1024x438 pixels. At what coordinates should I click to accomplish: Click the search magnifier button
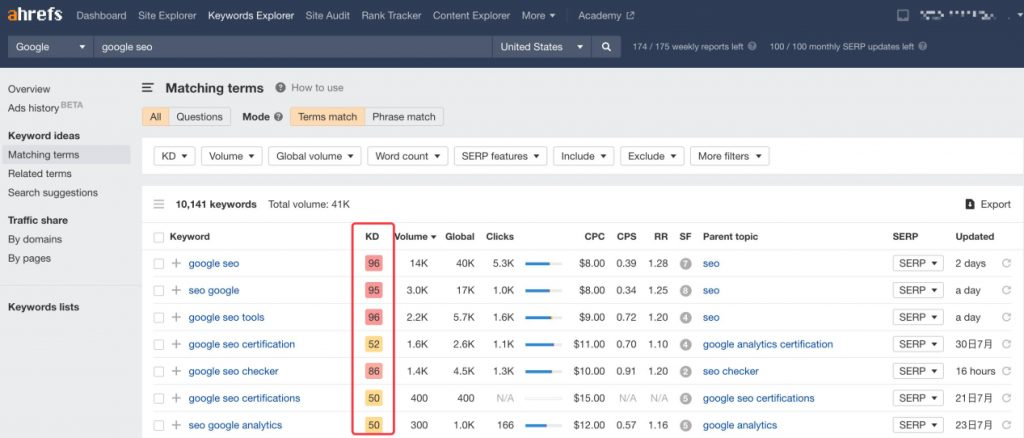[607, 47]
